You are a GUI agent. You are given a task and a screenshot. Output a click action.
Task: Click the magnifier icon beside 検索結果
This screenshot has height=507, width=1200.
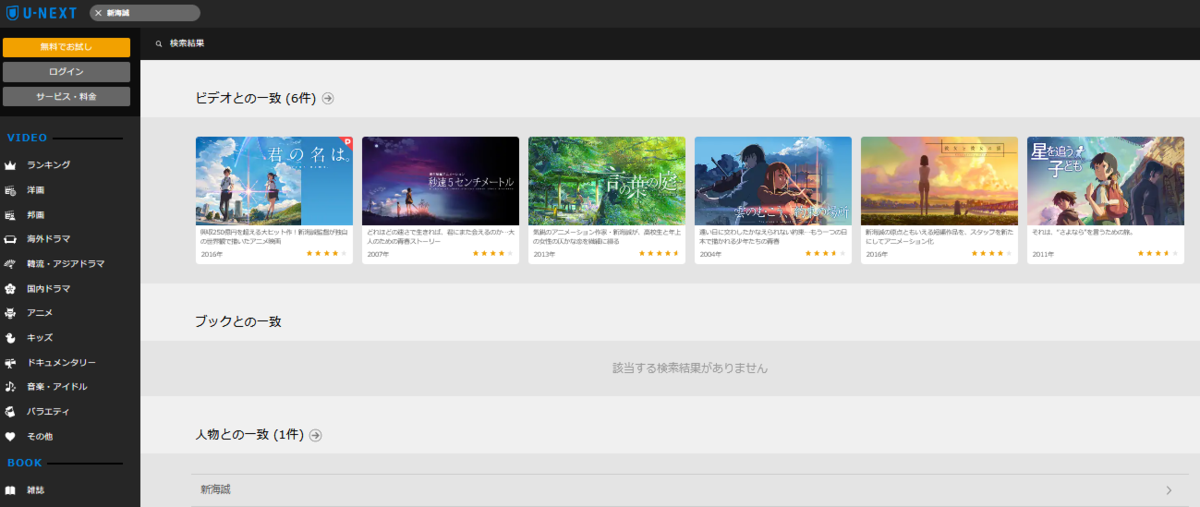pyautogui.click(x=158, y=44)
